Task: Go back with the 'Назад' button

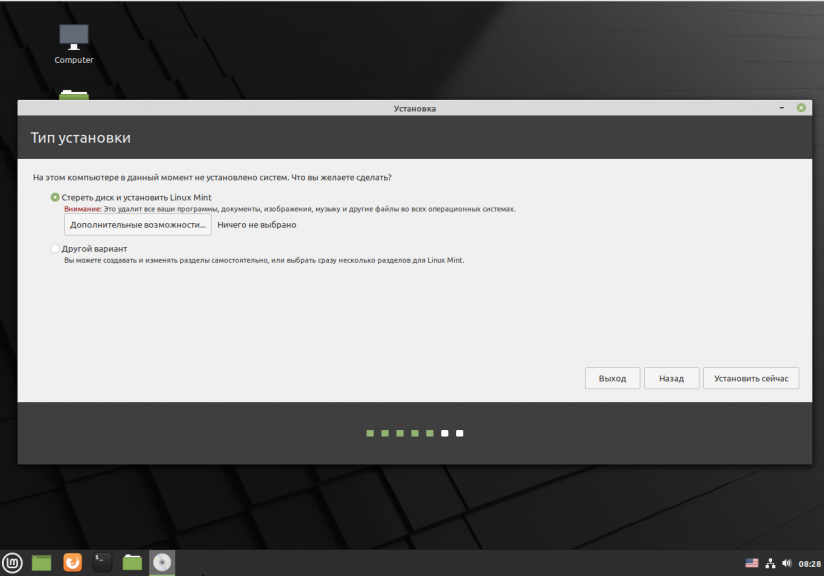Action: click(671, 379)
